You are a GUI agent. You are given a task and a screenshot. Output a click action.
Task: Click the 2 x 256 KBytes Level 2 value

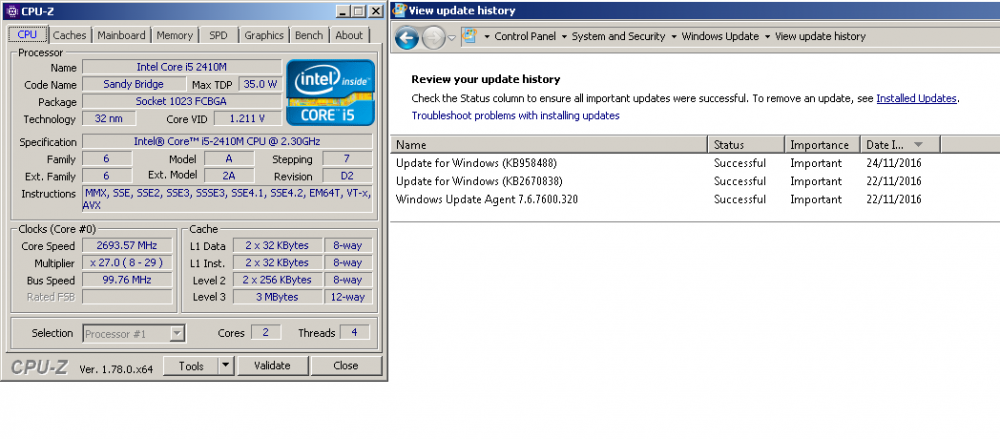point(277,279)
